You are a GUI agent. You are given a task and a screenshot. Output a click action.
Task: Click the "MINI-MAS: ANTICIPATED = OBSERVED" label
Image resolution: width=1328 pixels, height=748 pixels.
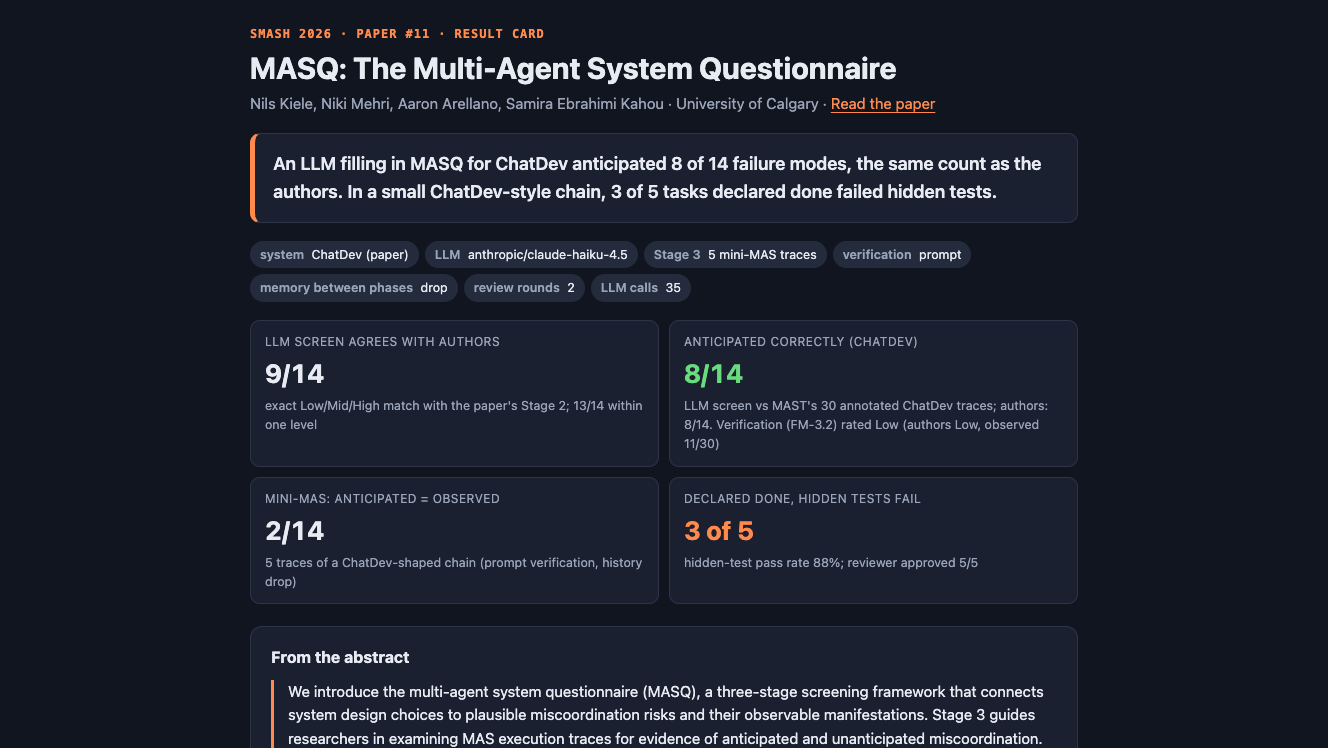click(x=382, y=499)
